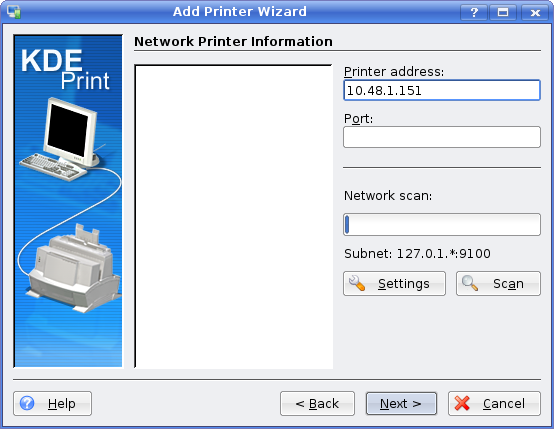
Task: Go to the Next wizard page
Action: (401, 403)
